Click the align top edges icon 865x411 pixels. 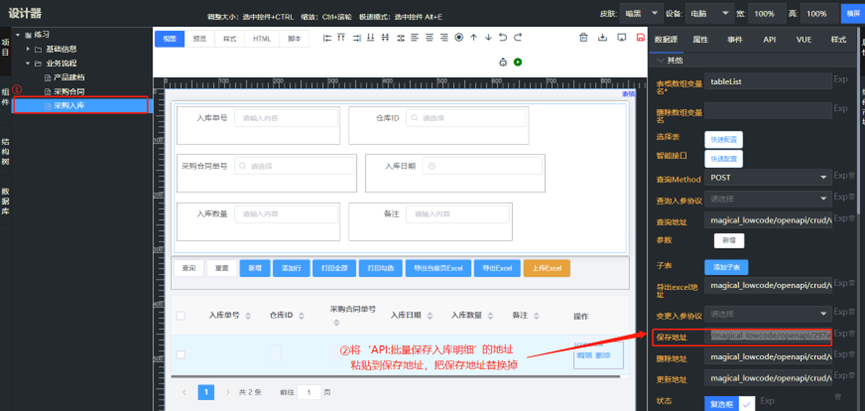(x=341, y=38)
